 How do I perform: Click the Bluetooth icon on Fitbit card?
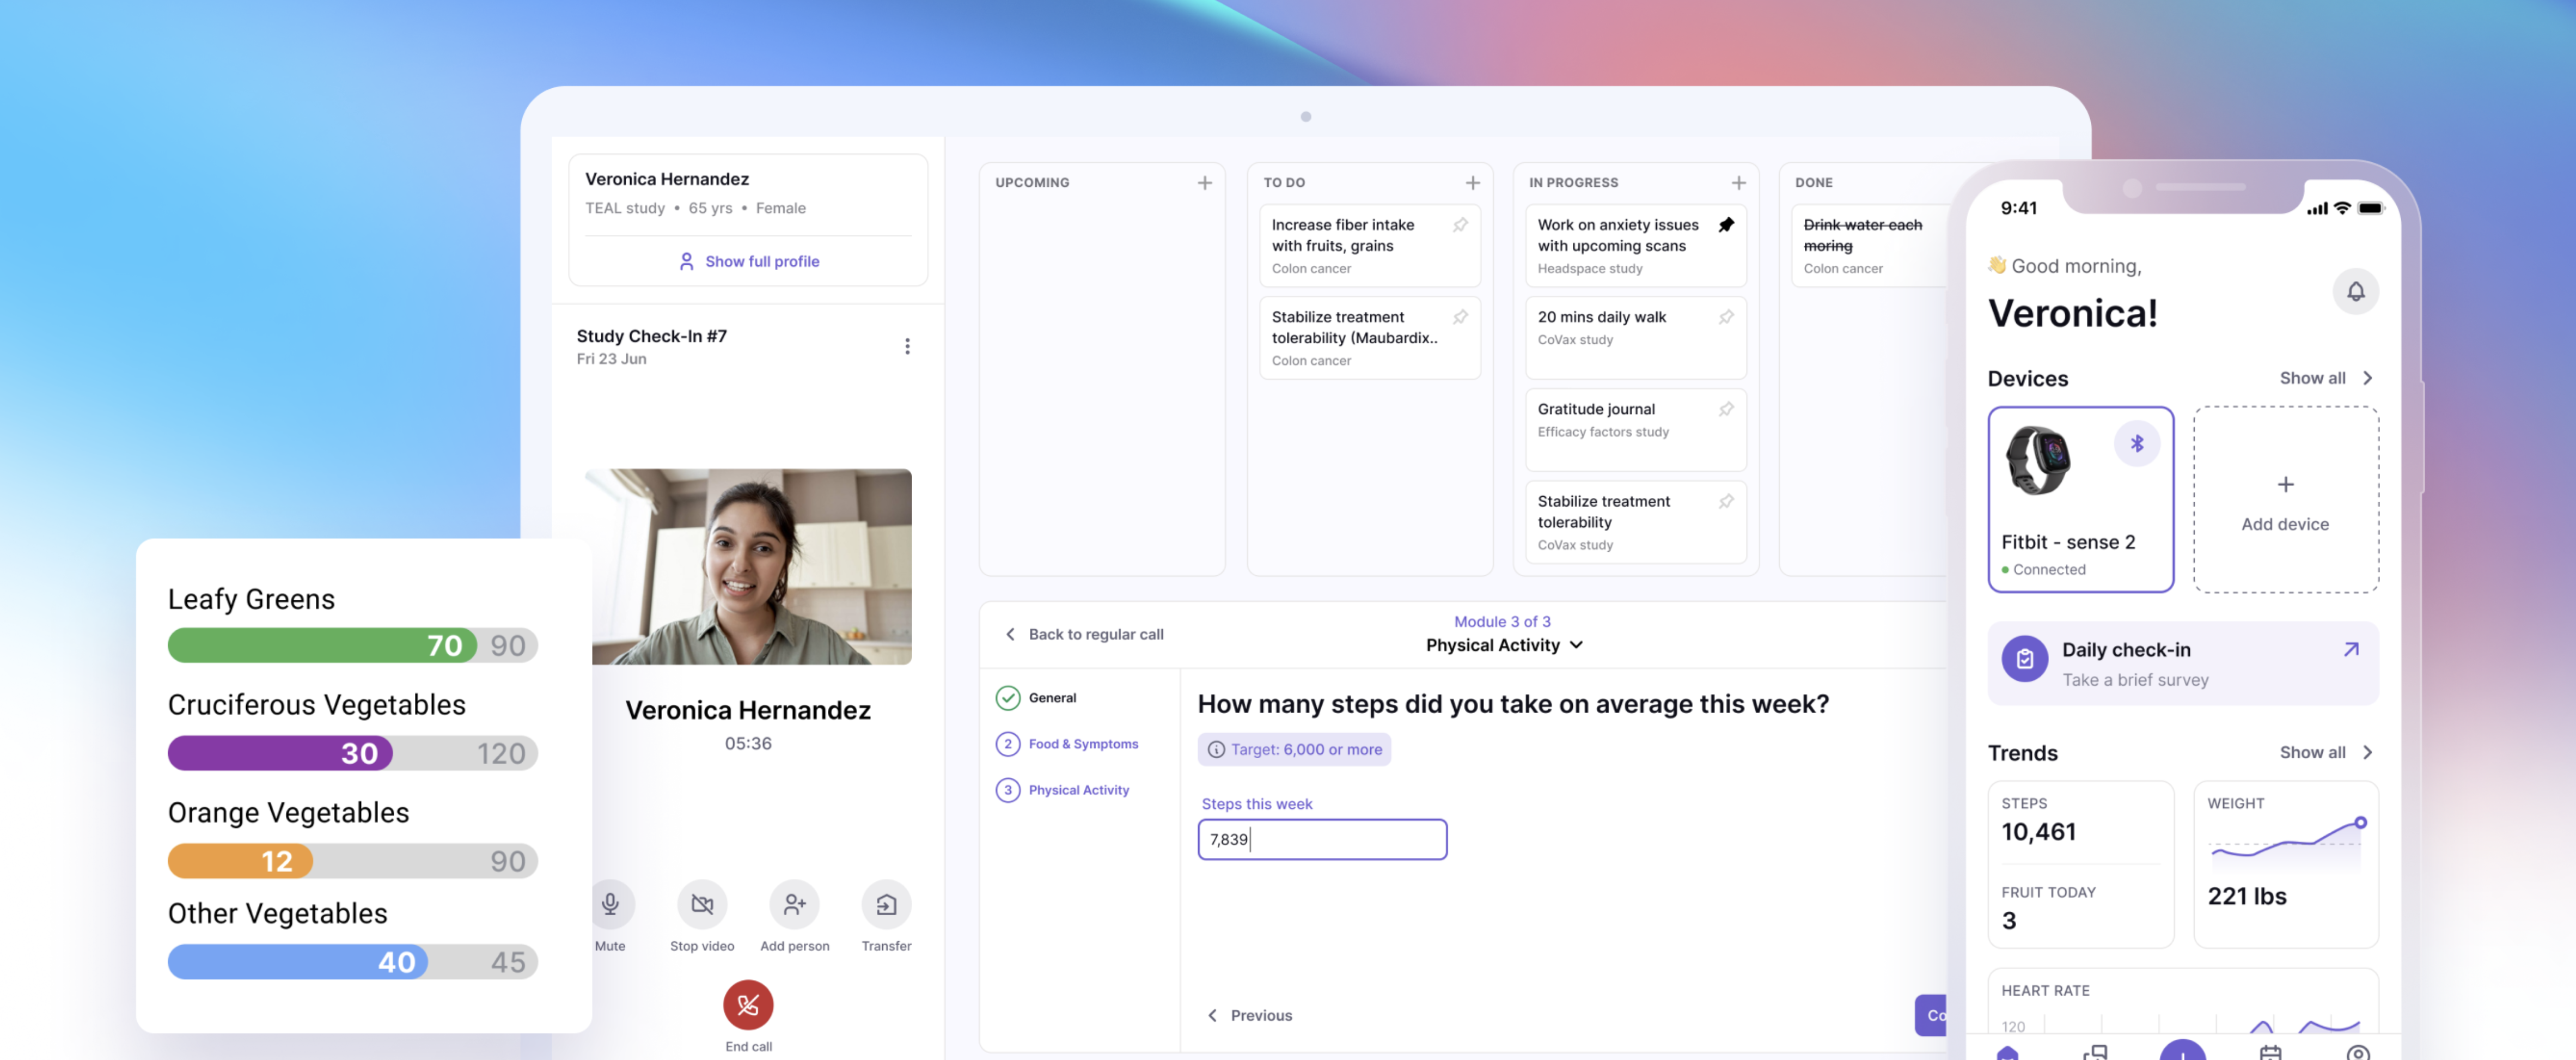point(2137,443)
